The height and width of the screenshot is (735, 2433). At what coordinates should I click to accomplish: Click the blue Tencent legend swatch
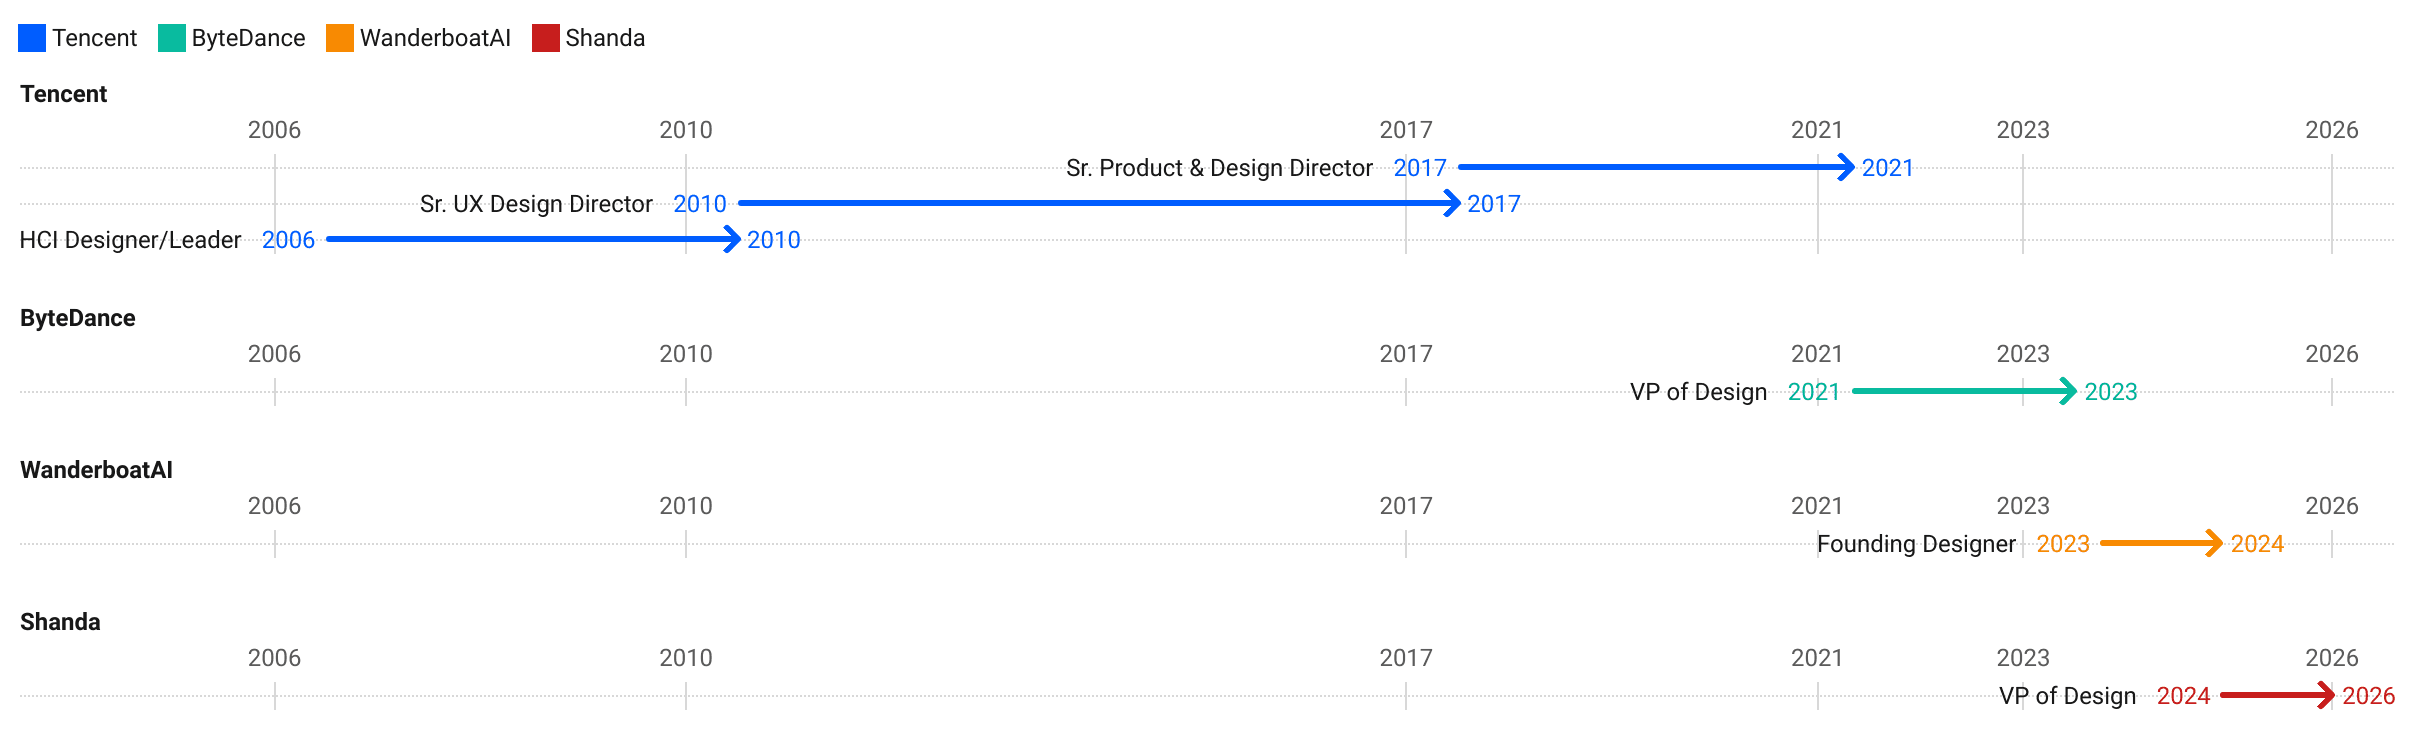click(32, 38)
